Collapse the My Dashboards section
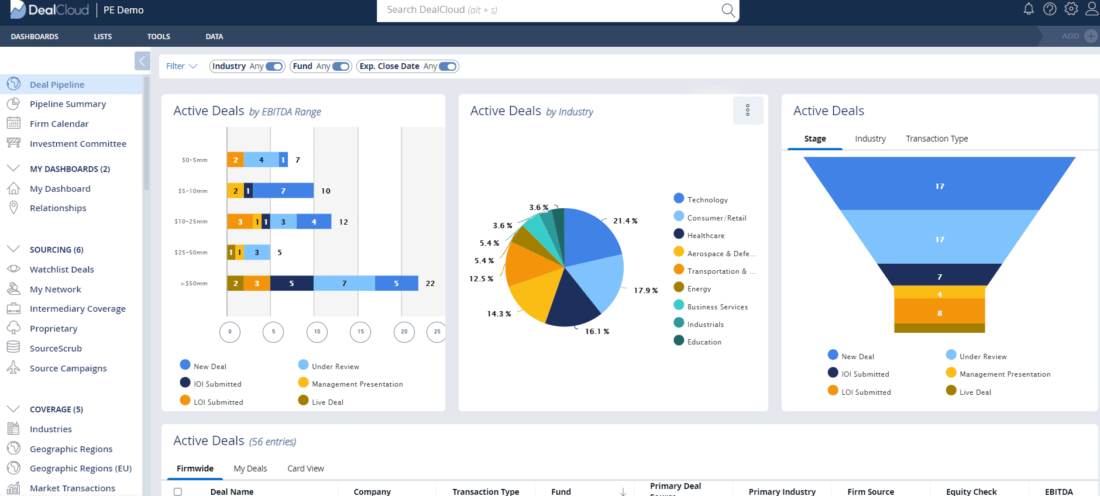 [x=14, y=169]
